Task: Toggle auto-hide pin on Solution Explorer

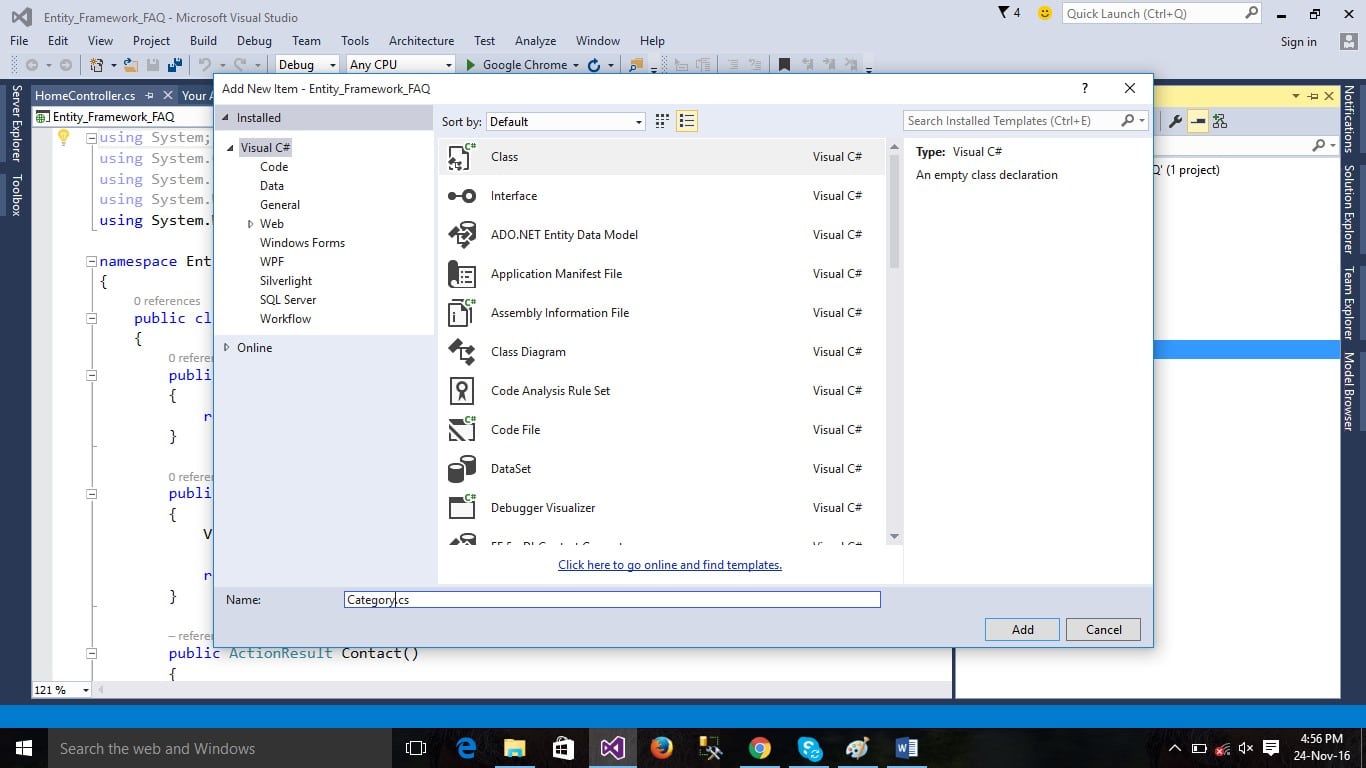Action: (x=1313, y=96)
